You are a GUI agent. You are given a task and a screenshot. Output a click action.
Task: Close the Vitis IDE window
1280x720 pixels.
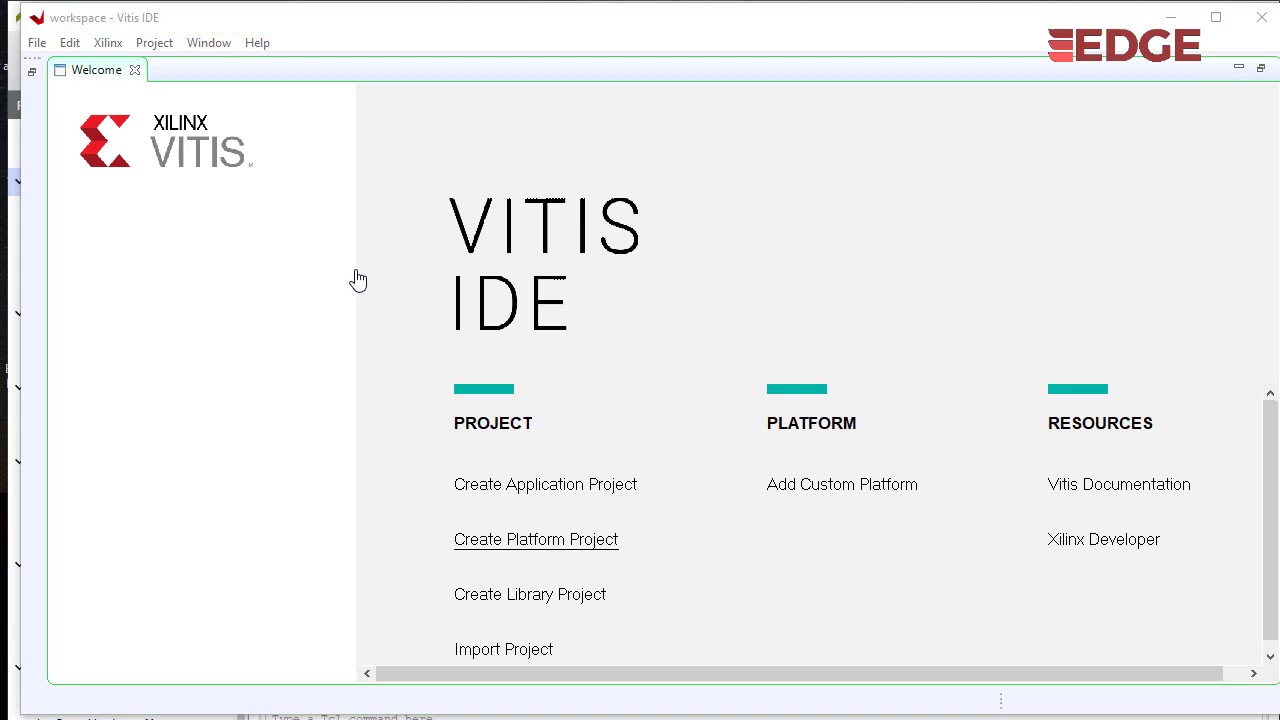click(1261, 17)
